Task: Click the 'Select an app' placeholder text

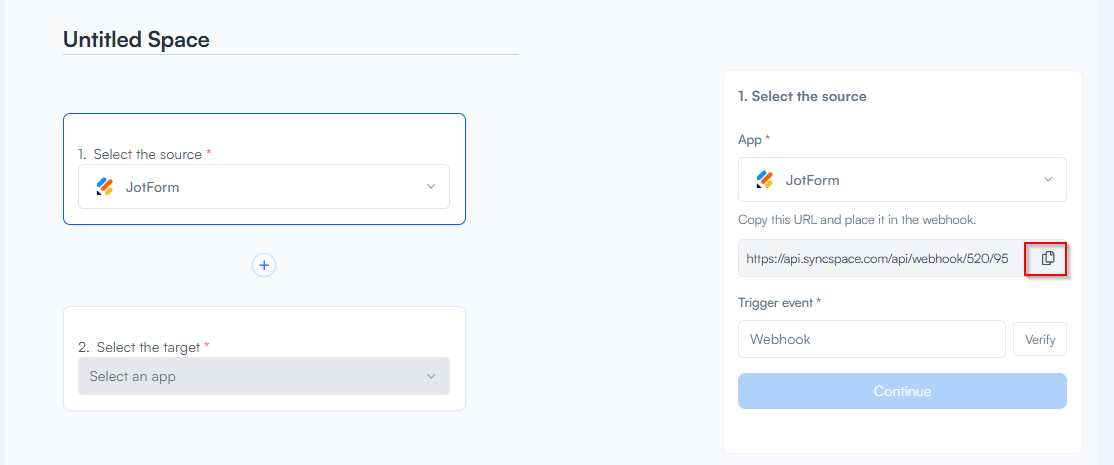Action: coord(133,376)
